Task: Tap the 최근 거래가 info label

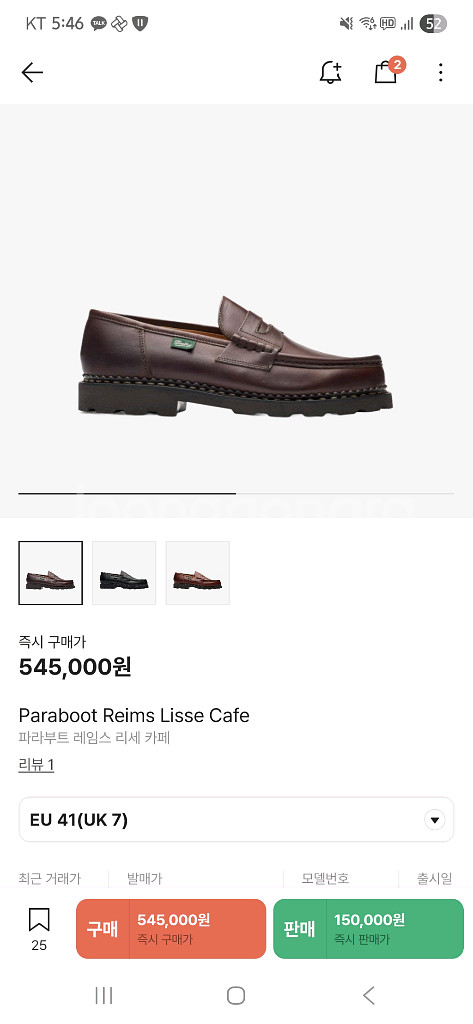Action: click(50, 878)
